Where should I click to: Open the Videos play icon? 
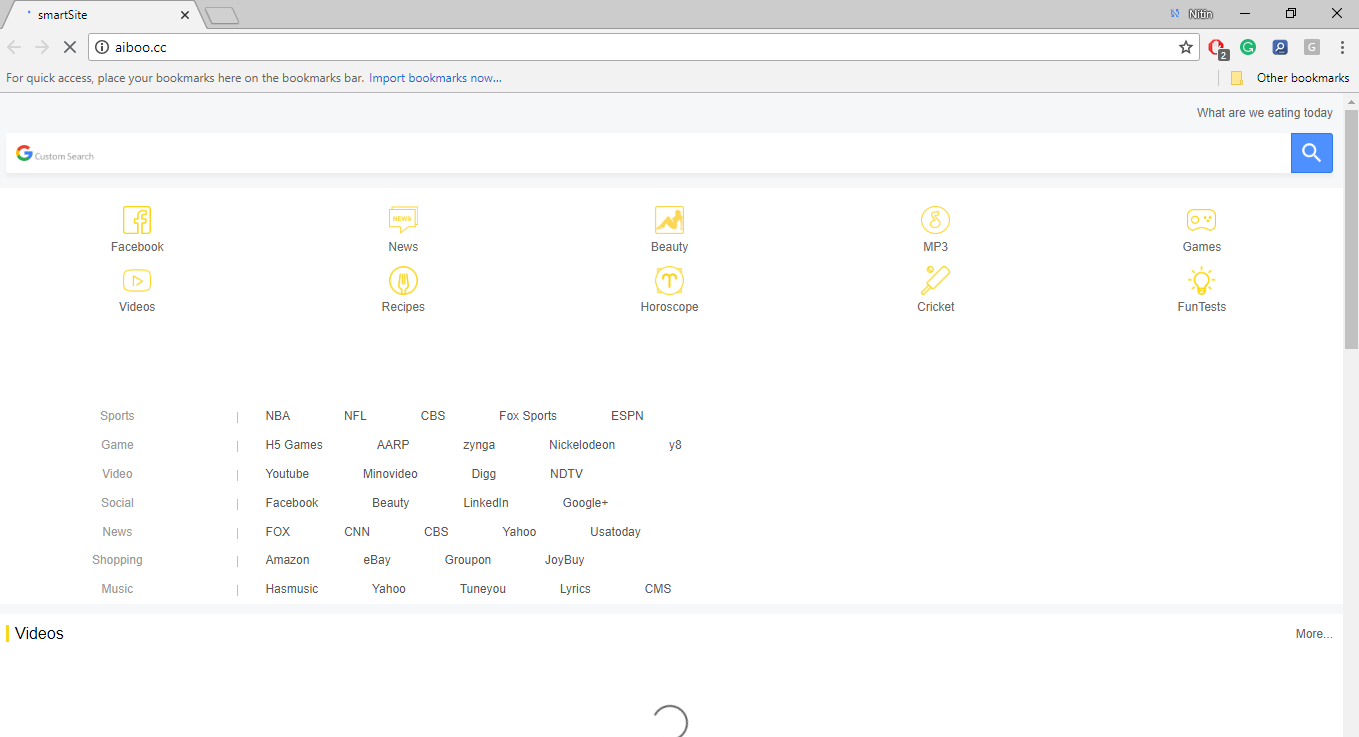pyautogui.click(x=137, y=280)
